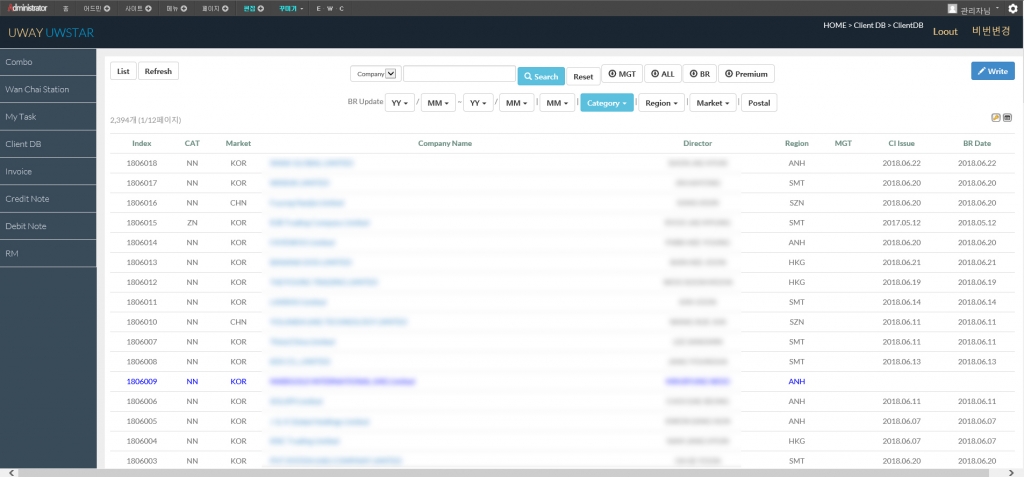Click the plus icon next to 사이트
Screen dimensions: 1024x477
click(x=148, y=8)
